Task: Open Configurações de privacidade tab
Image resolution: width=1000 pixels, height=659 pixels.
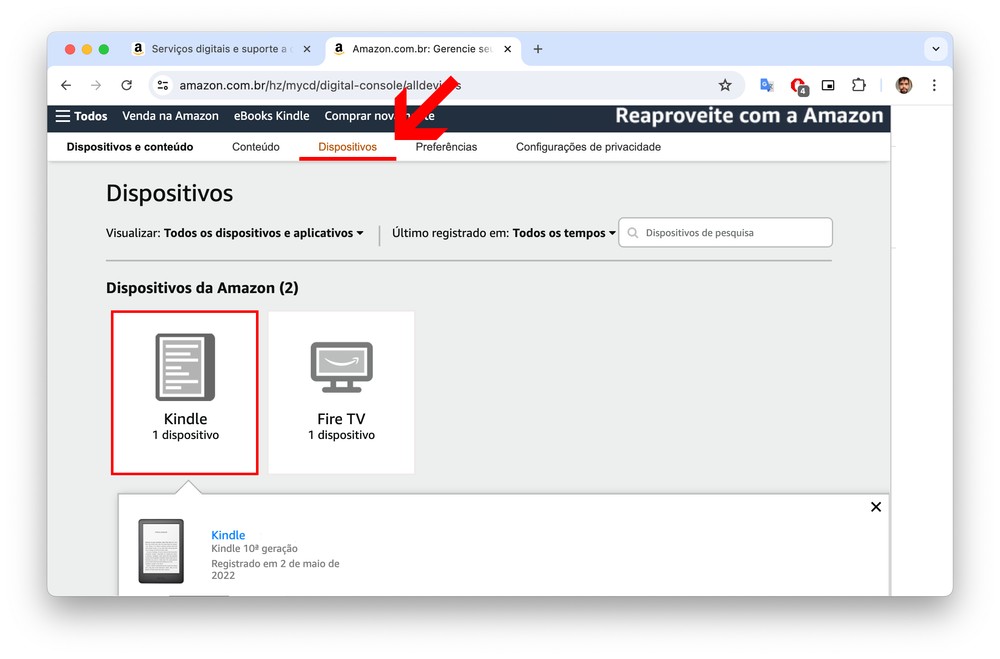Action: pyautogui.click(x=588, y=147)
